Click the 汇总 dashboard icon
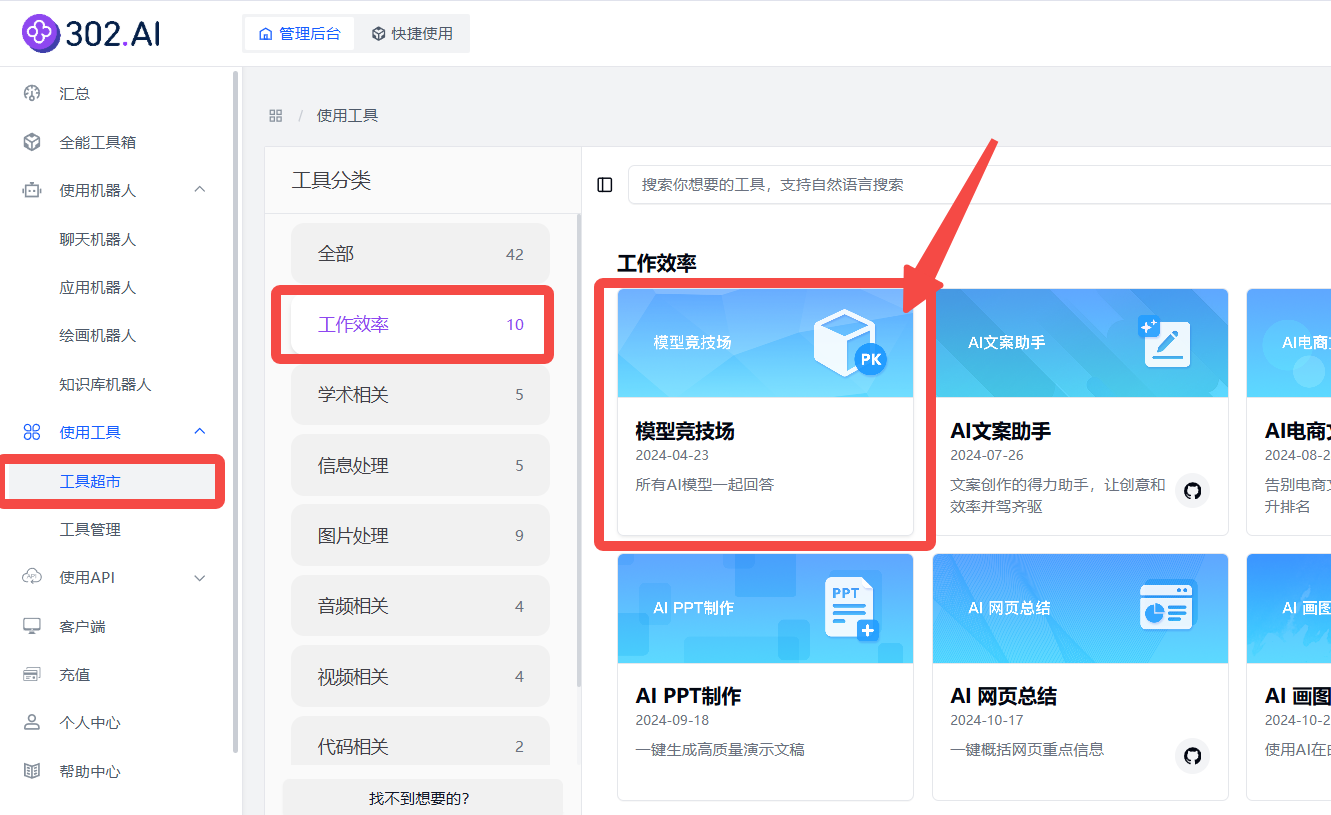Screen dimensions: 1331x815 32,93
